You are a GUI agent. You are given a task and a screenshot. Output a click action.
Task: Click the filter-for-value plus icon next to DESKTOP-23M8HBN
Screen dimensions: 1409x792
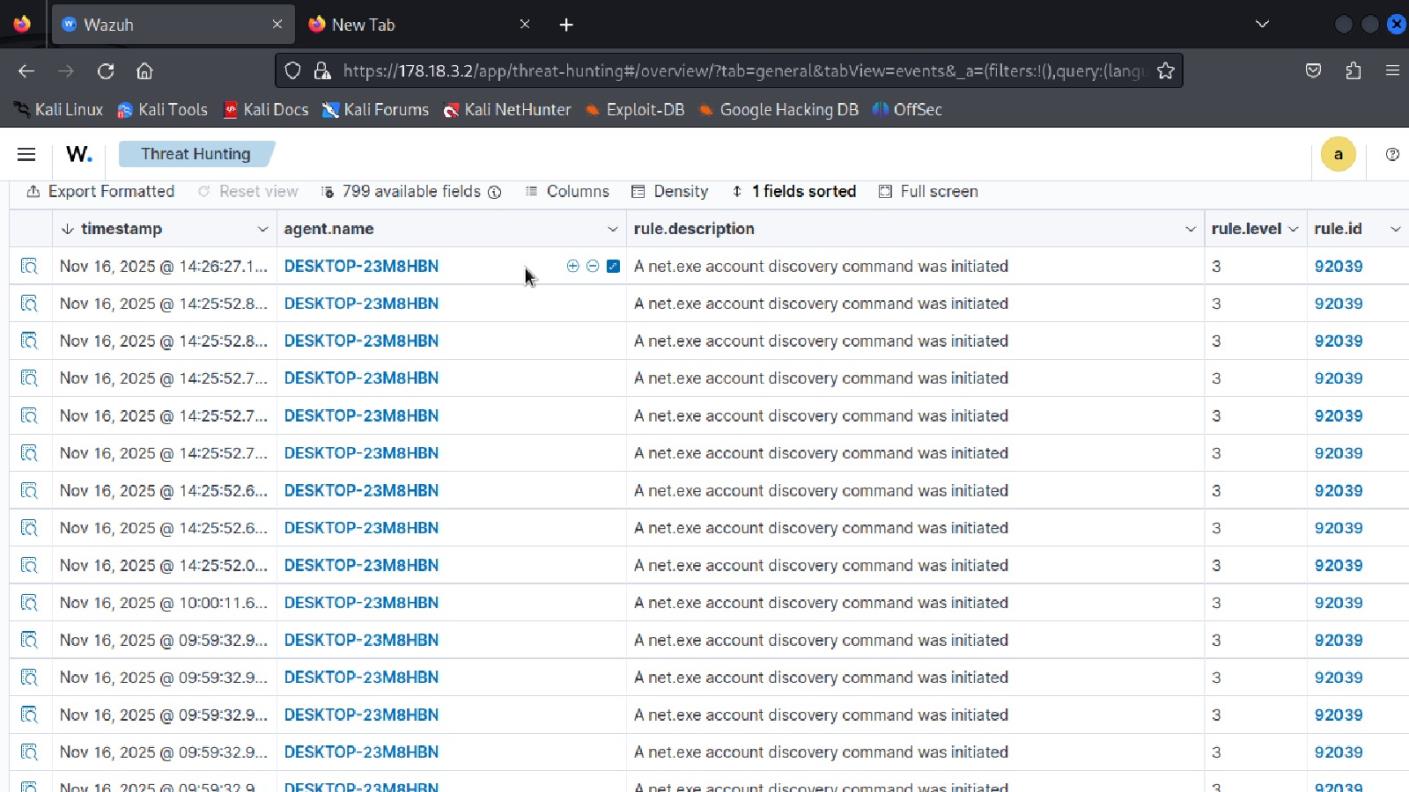[x=572, y=266]
